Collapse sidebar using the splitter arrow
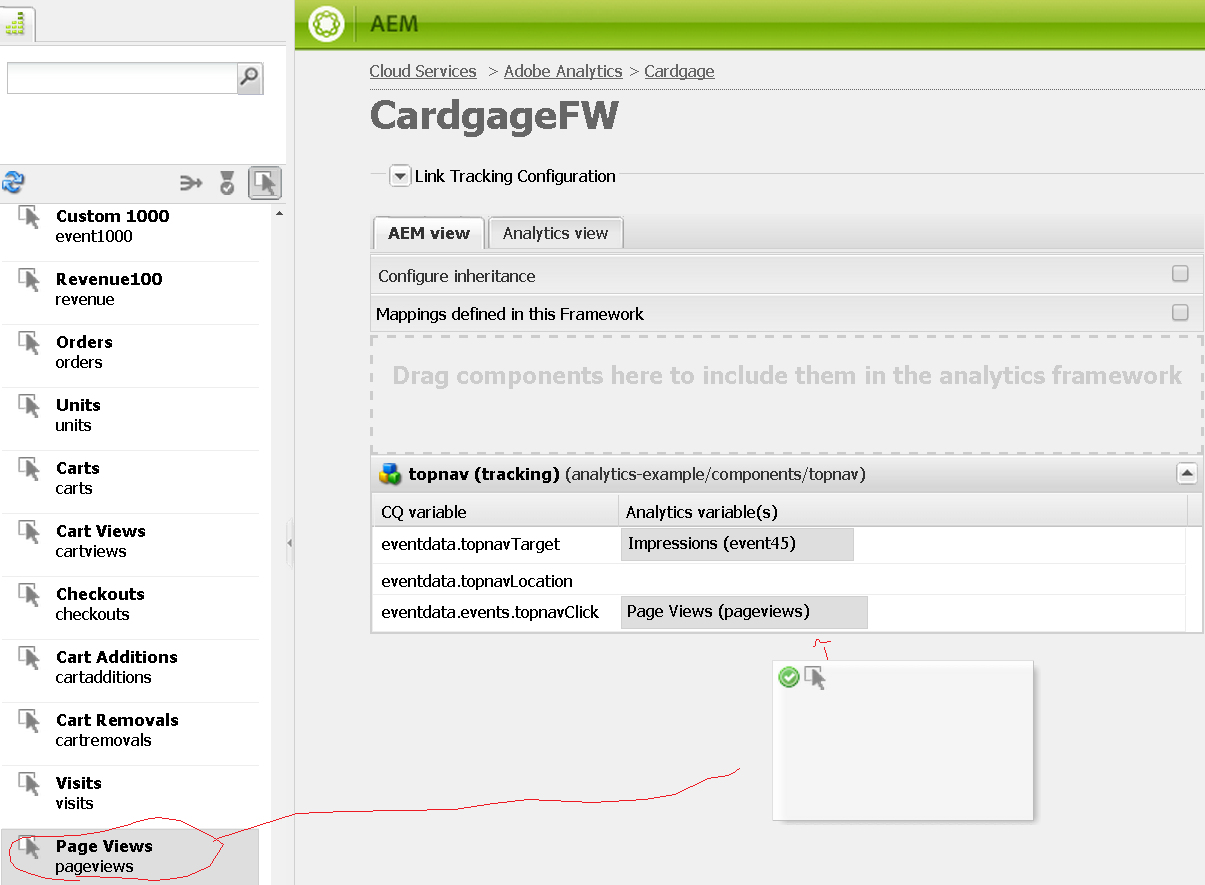Viewport: 1205px width, 885px height. (290, 543)
